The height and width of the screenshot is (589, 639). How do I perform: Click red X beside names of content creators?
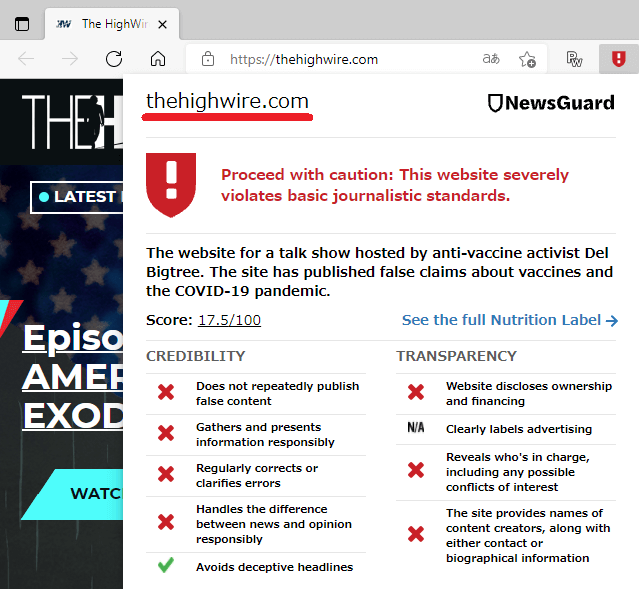[x=416, y=534]
